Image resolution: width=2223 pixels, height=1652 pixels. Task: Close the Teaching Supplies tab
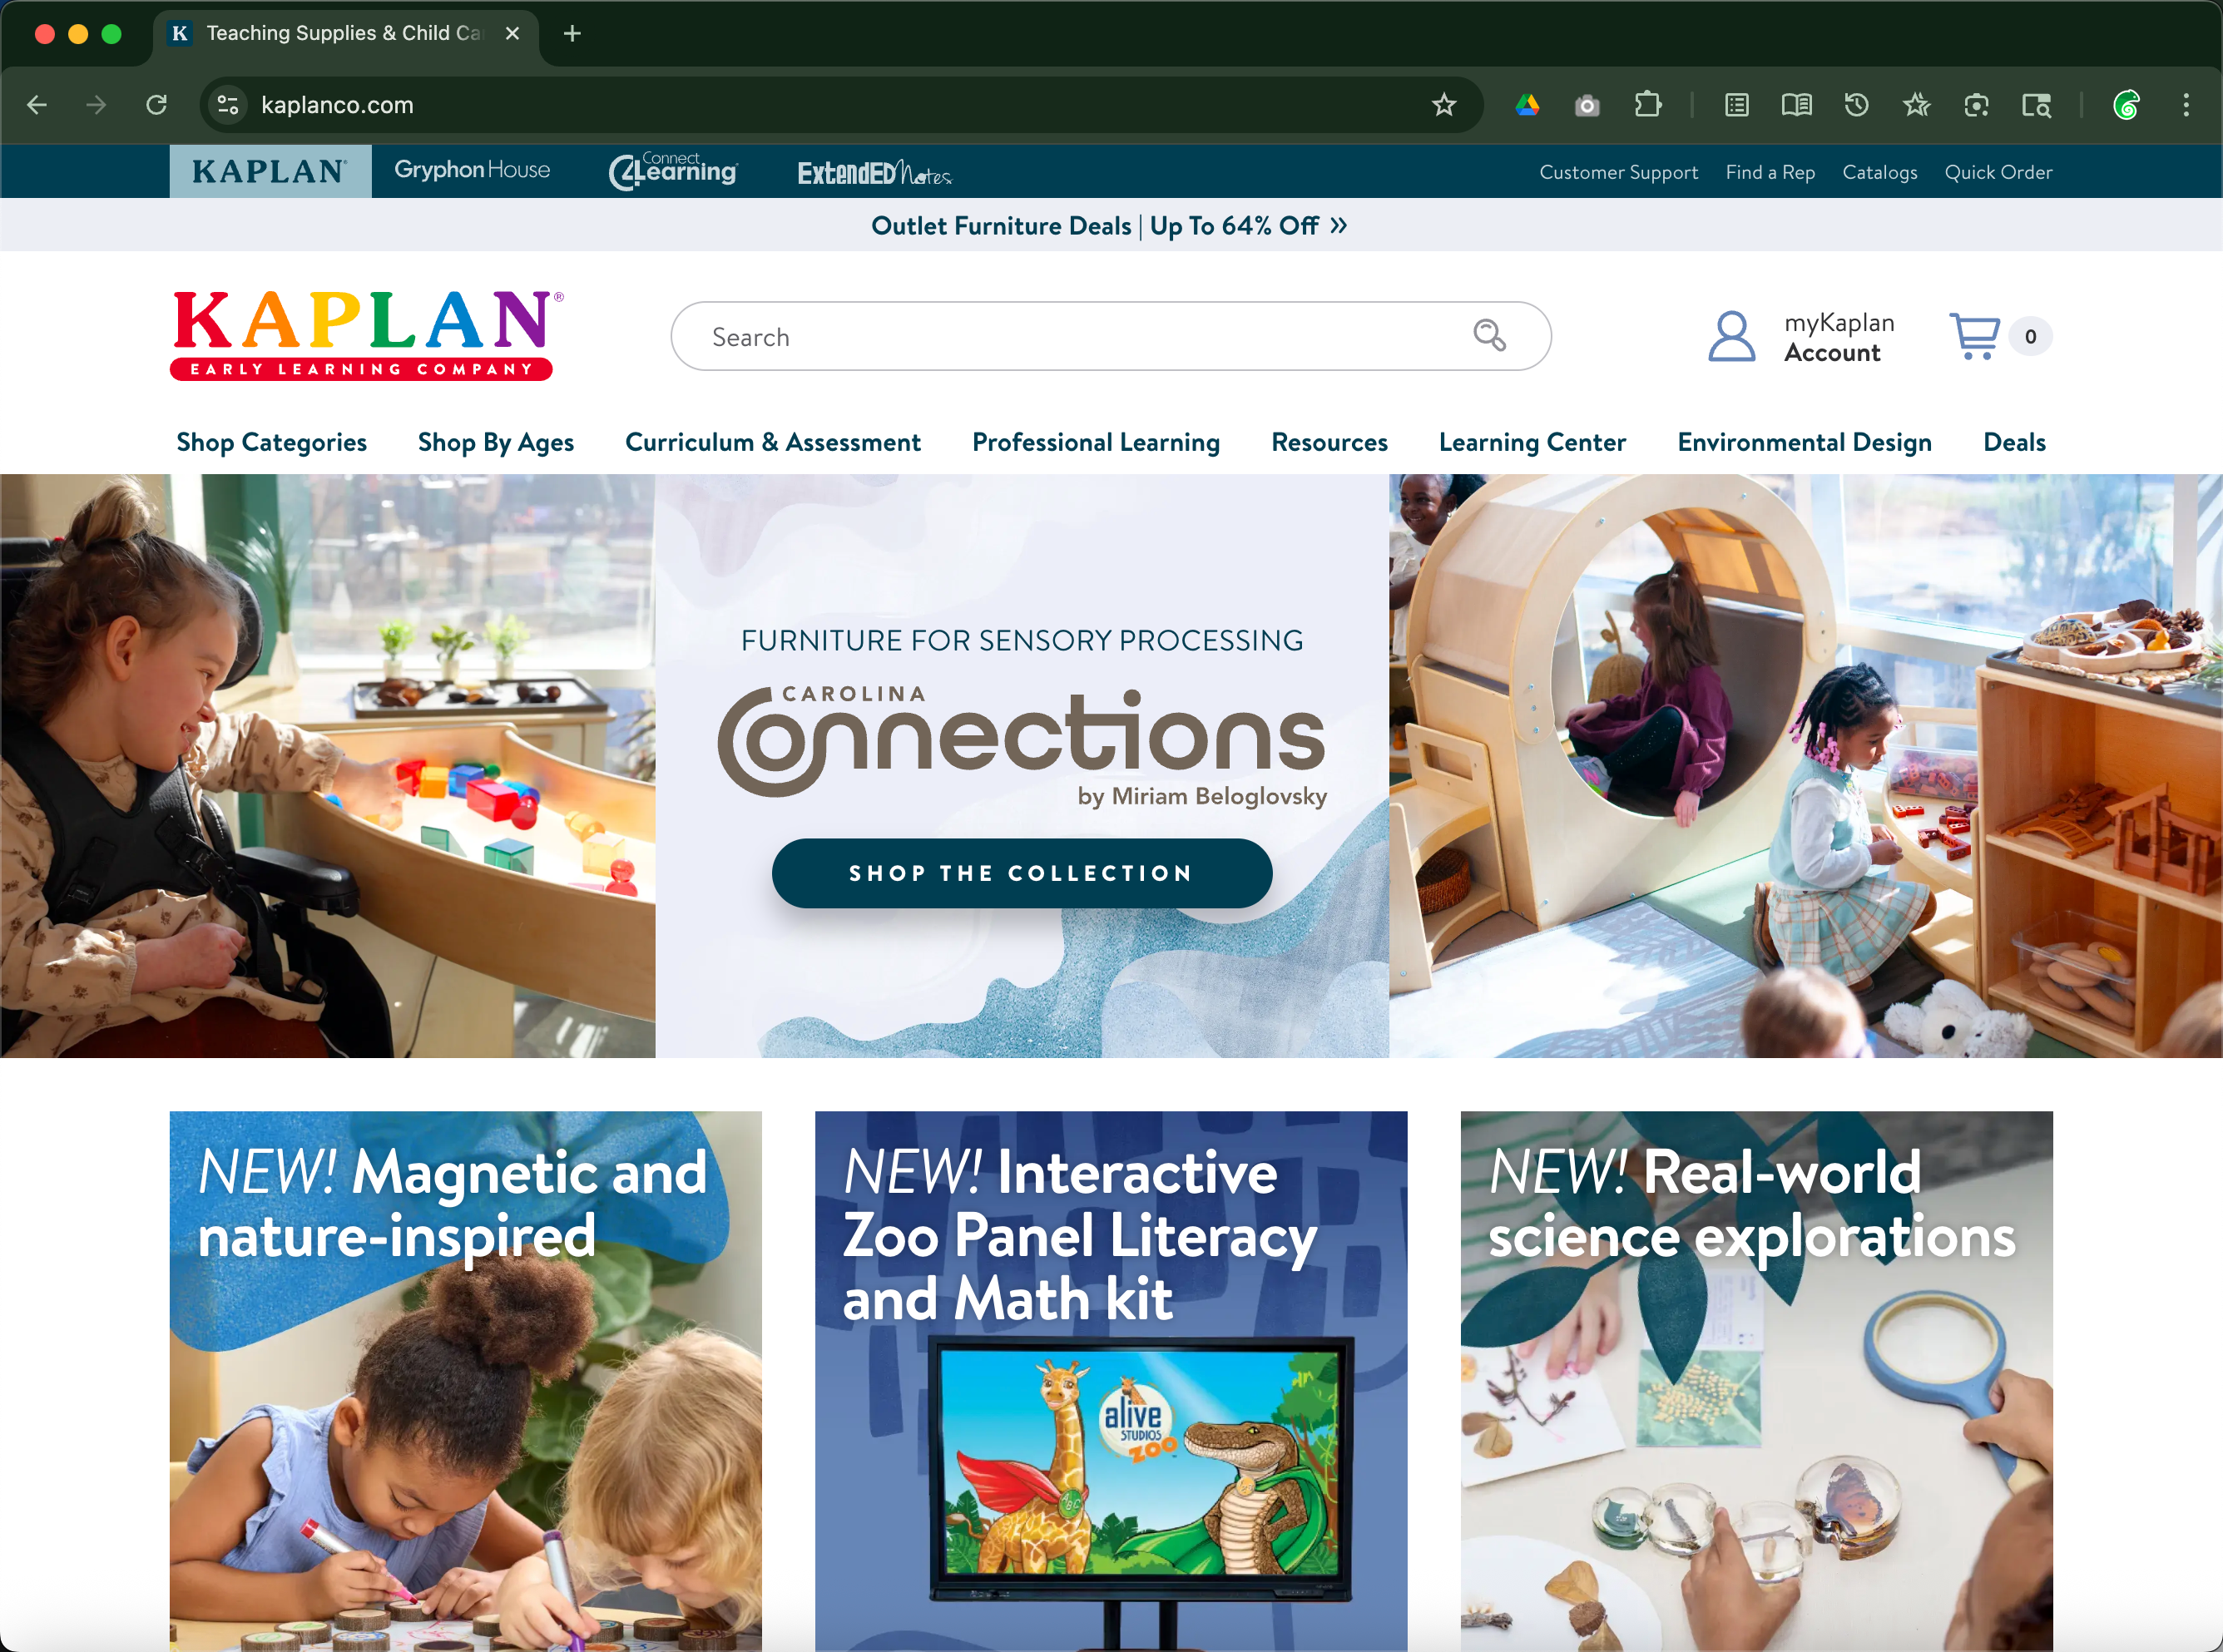512,34
